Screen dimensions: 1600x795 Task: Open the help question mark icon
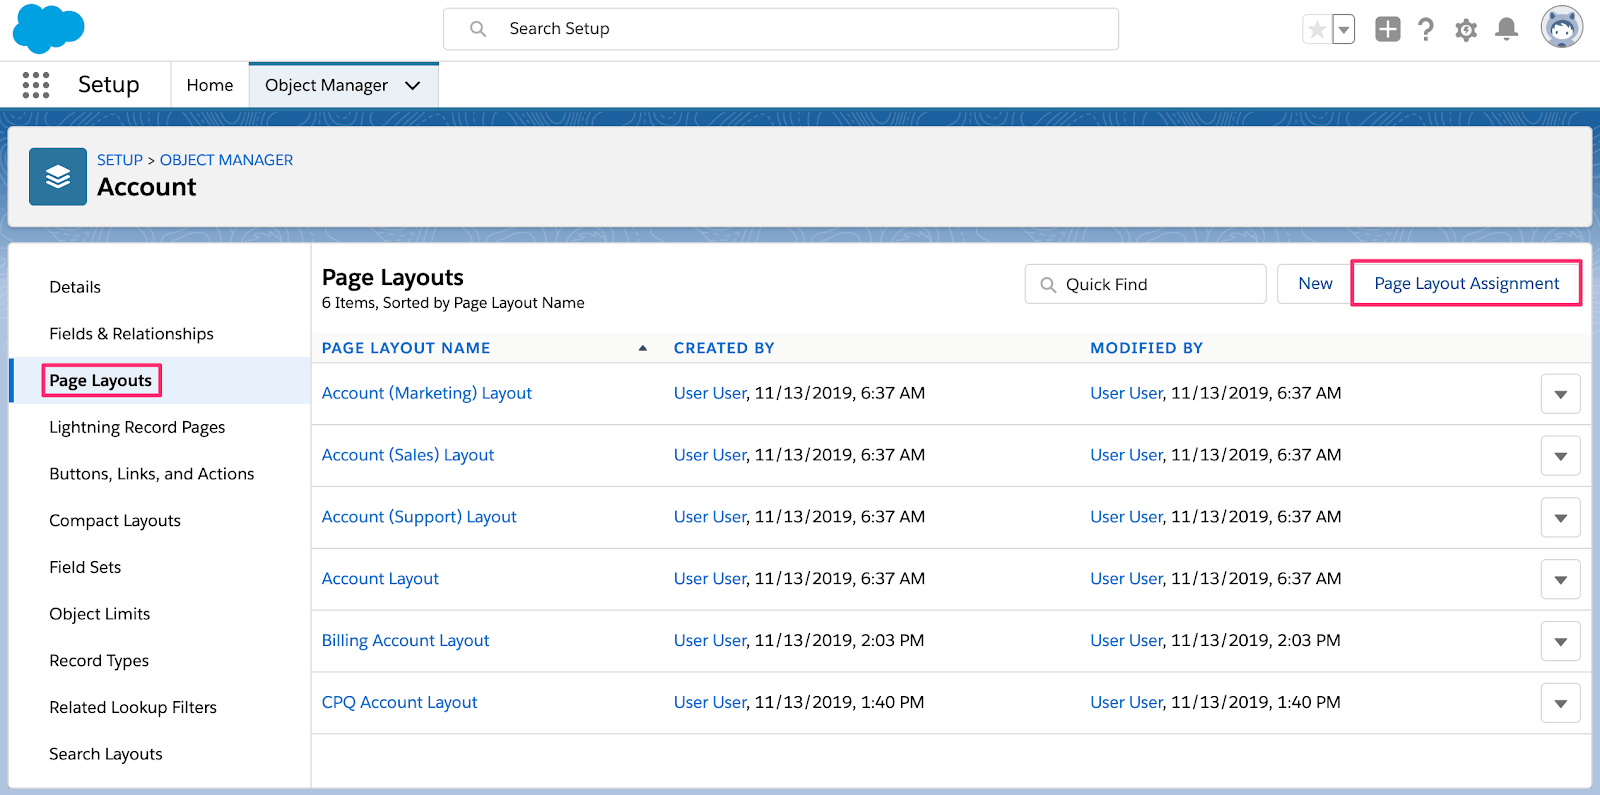click(x=1426, y=29)
